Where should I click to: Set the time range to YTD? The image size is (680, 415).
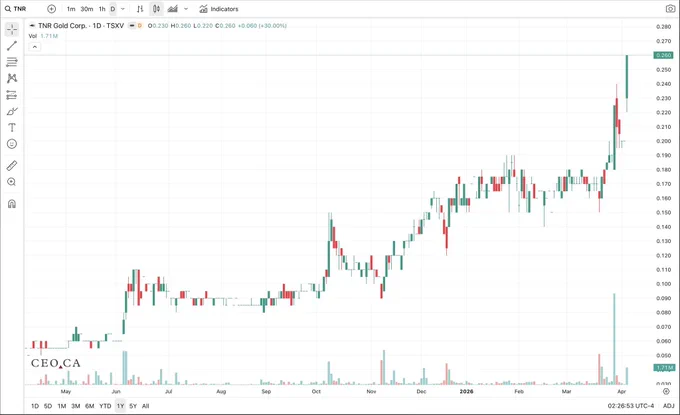(x=105, y=406)
